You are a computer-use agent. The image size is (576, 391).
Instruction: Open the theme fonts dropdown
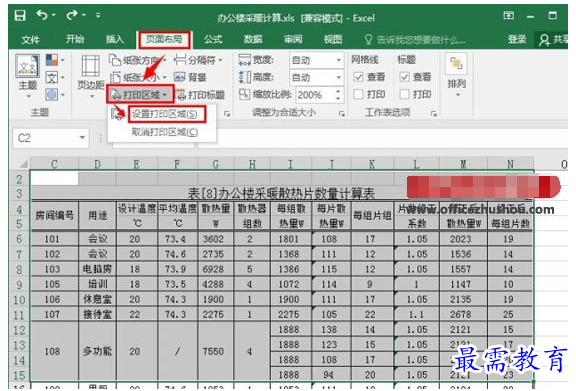[55, 78]
